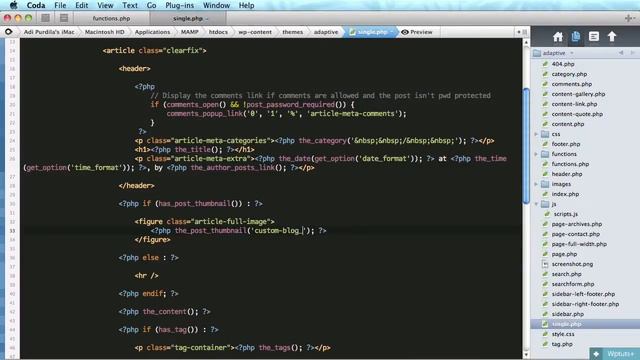The width and height of the screenshot is (640, 360).
Task: Click Applications path segment
Action: (x=152, y=32)
